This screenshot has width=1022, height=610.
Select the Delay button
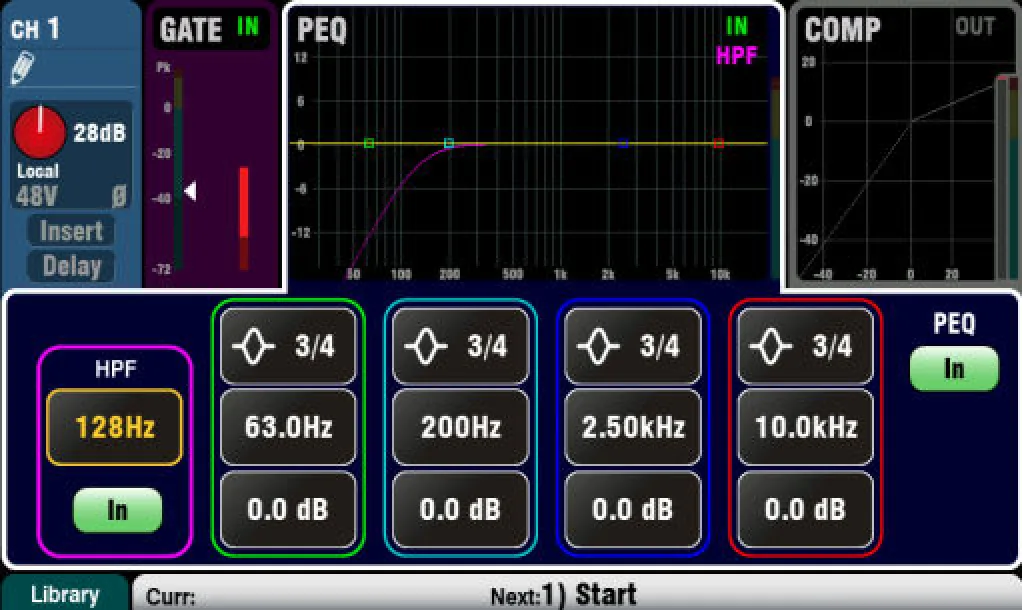71,267
